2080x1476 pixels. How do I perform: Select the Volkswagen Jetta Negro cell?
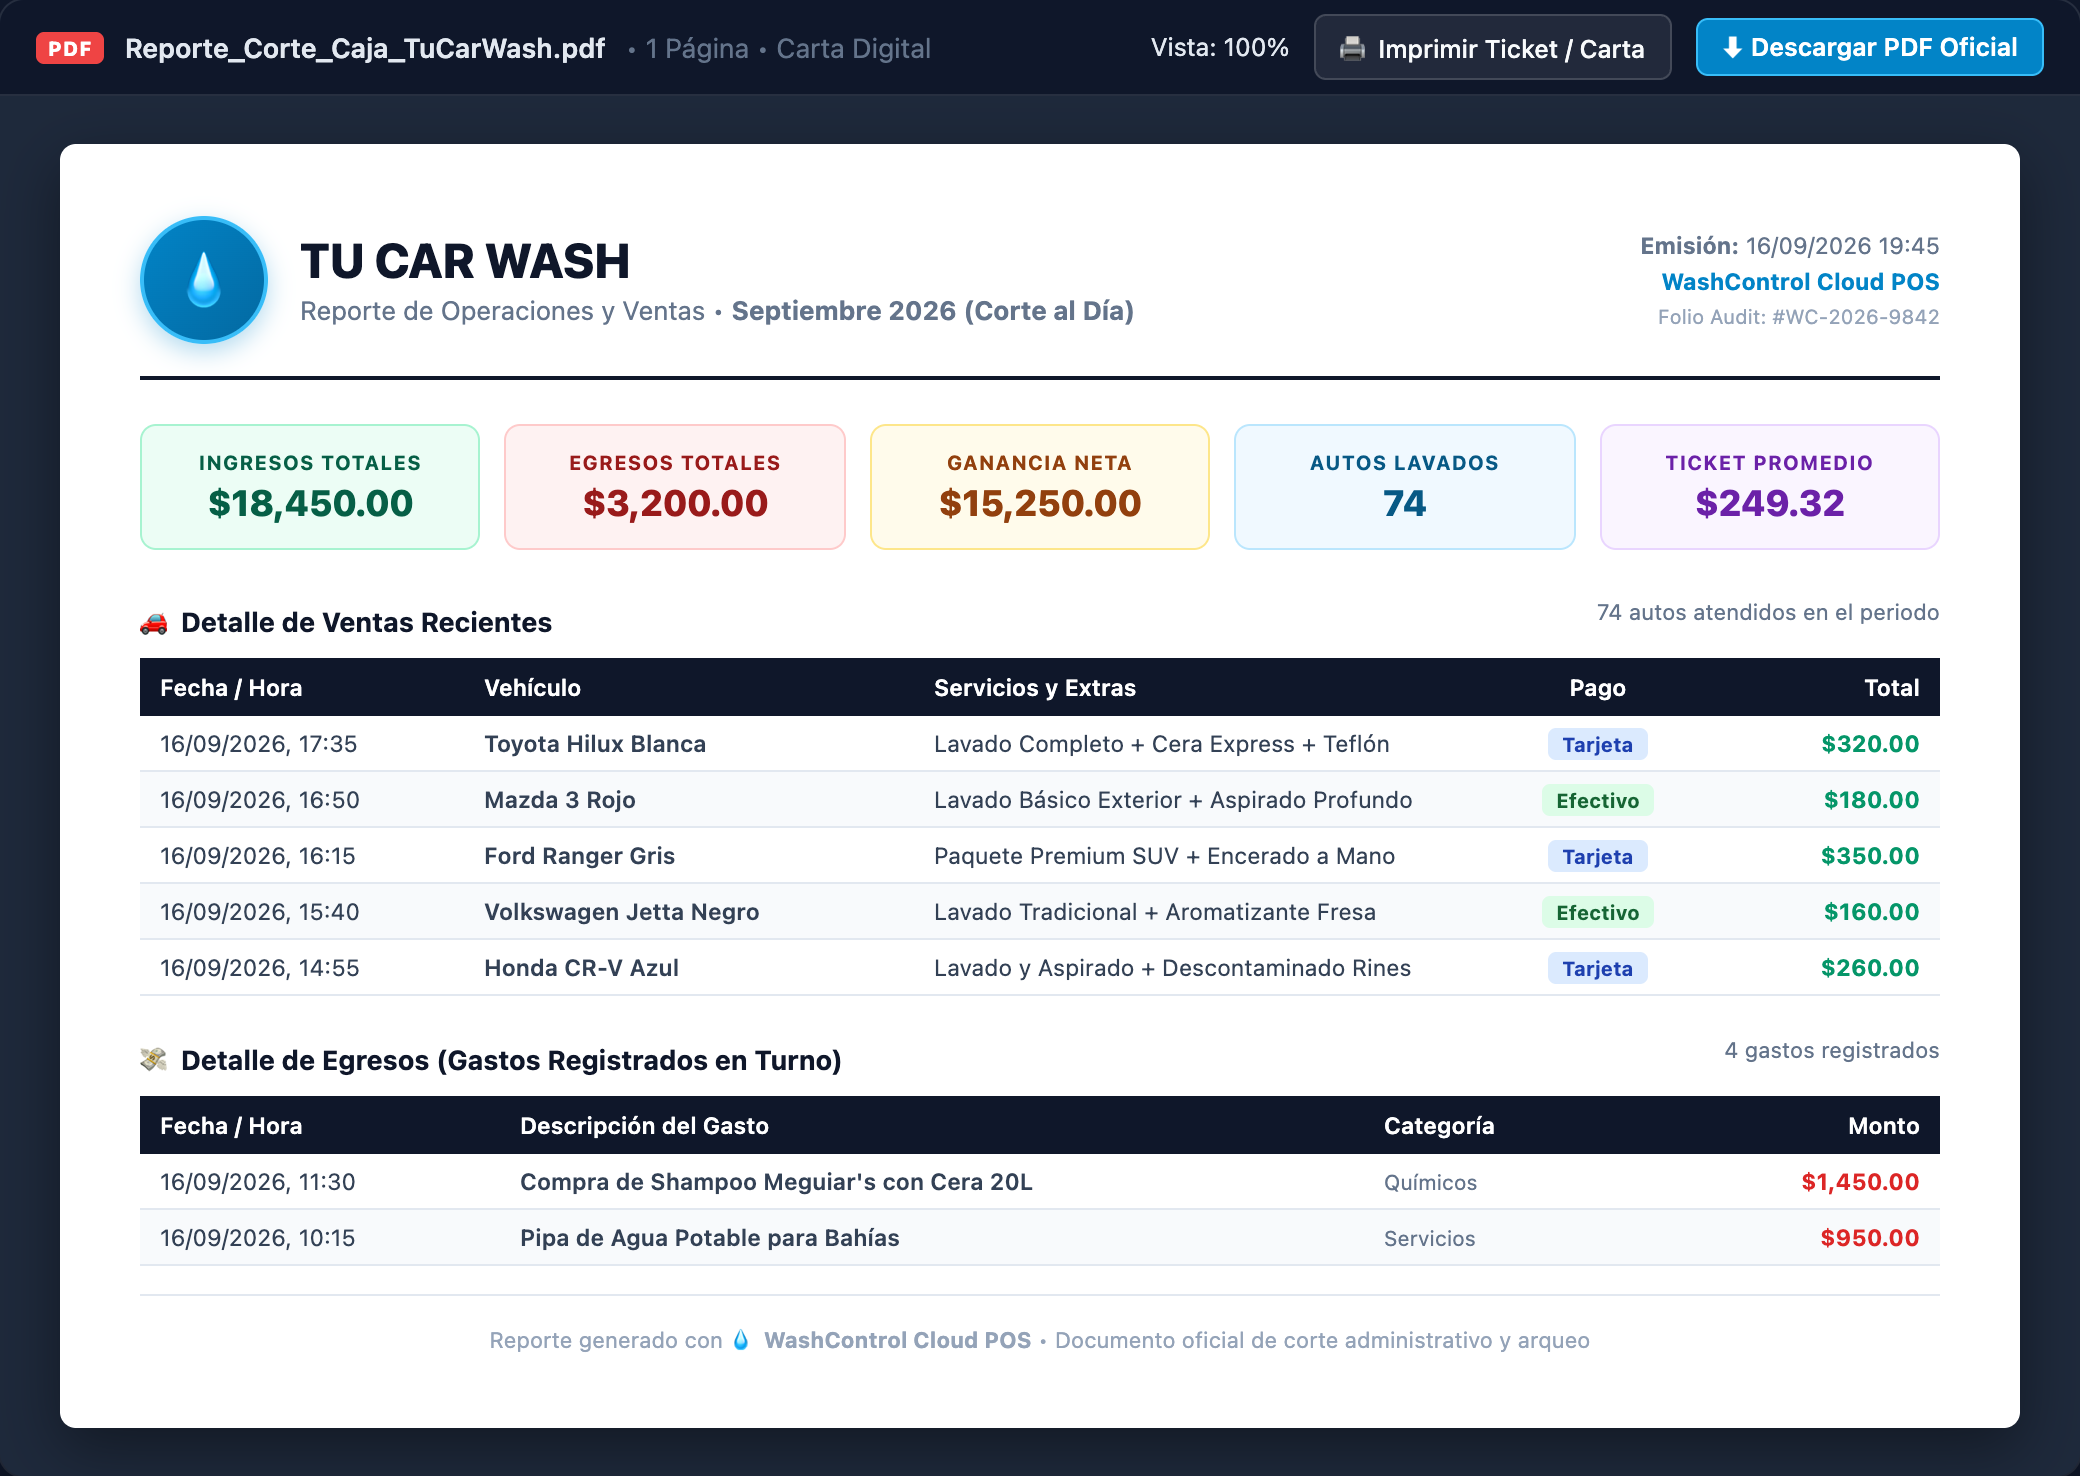[622, 912]
